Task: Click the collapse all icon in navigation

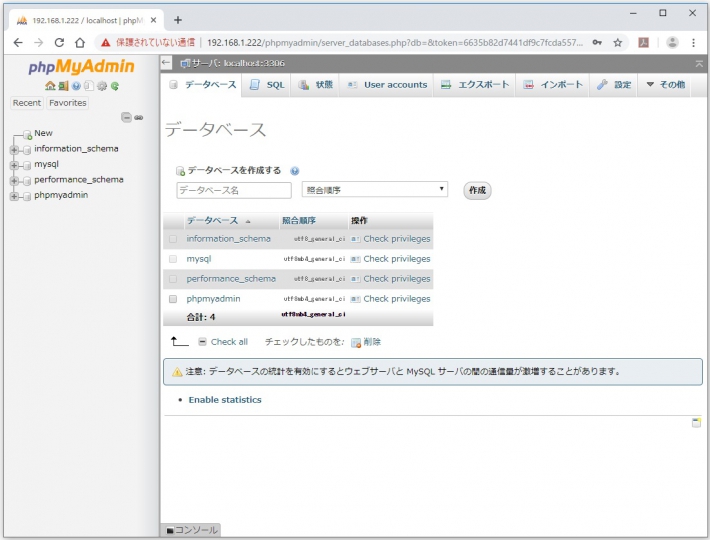Action: (x=126, y=117)
